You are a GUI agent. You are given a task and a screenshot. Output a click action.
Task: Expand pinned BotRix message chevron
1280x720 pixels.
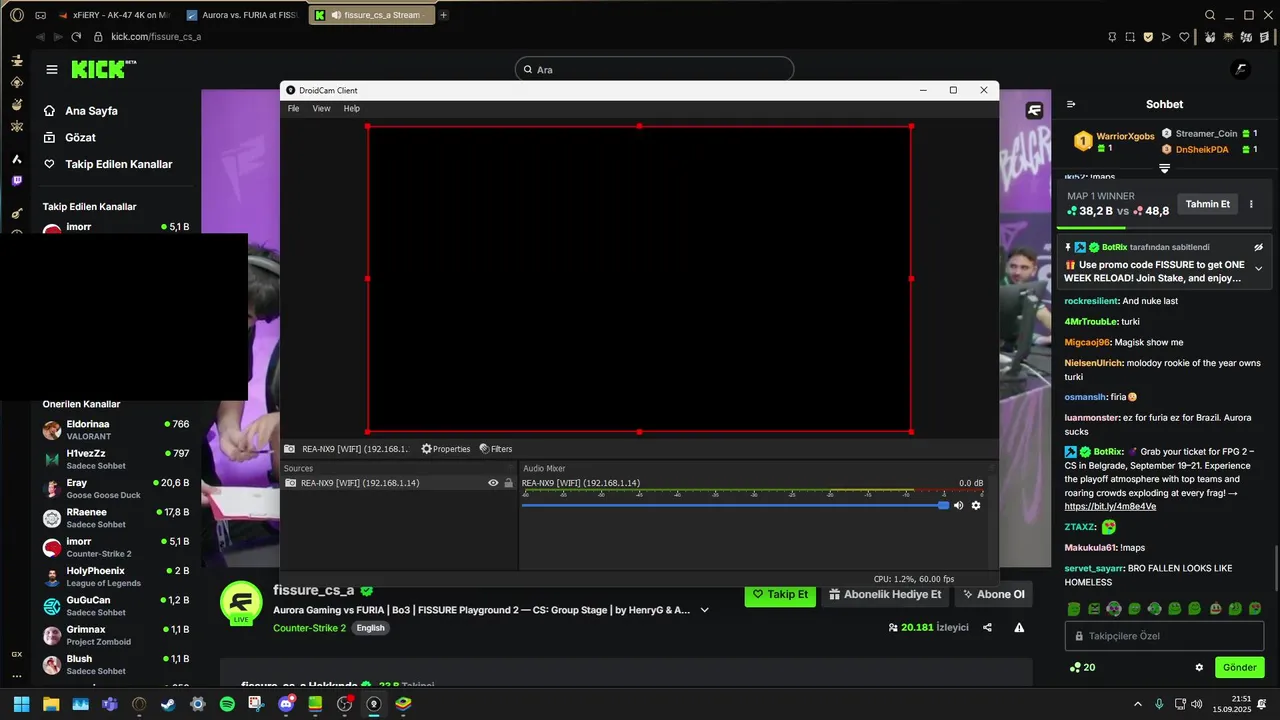1258,268
